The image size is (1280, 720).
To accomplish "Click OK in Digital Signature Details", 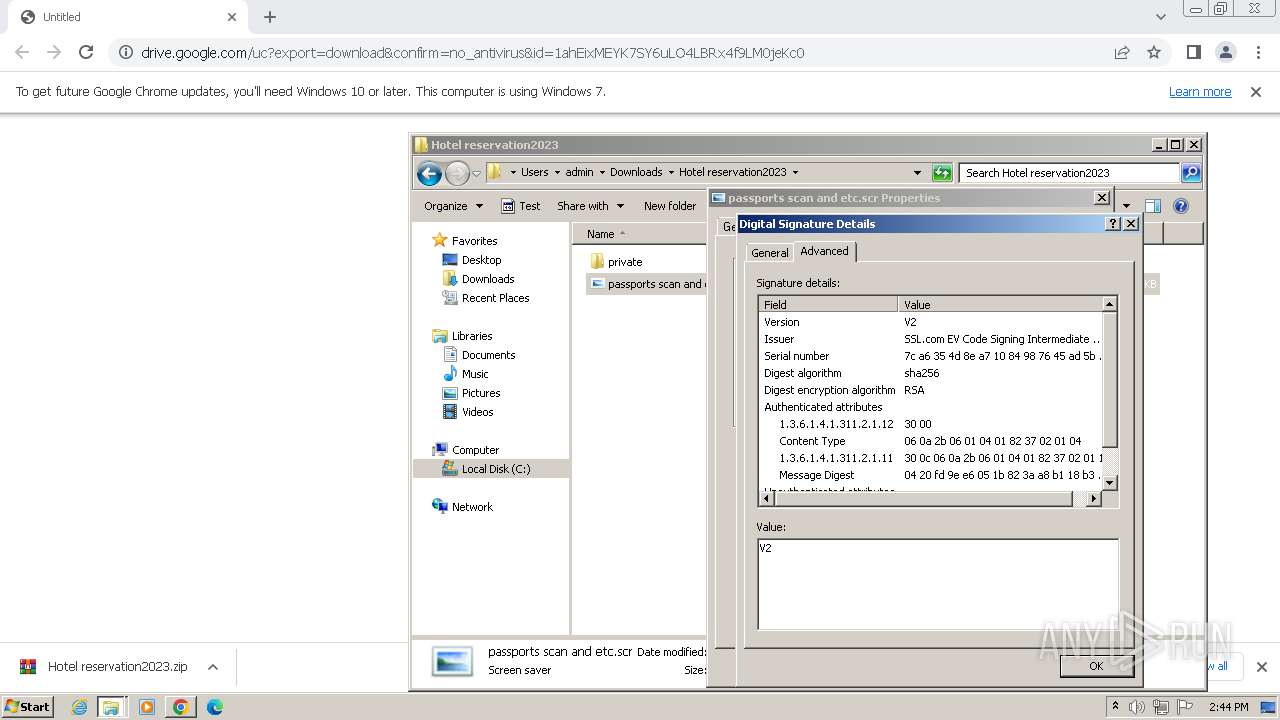I will tap(1096, 666).
